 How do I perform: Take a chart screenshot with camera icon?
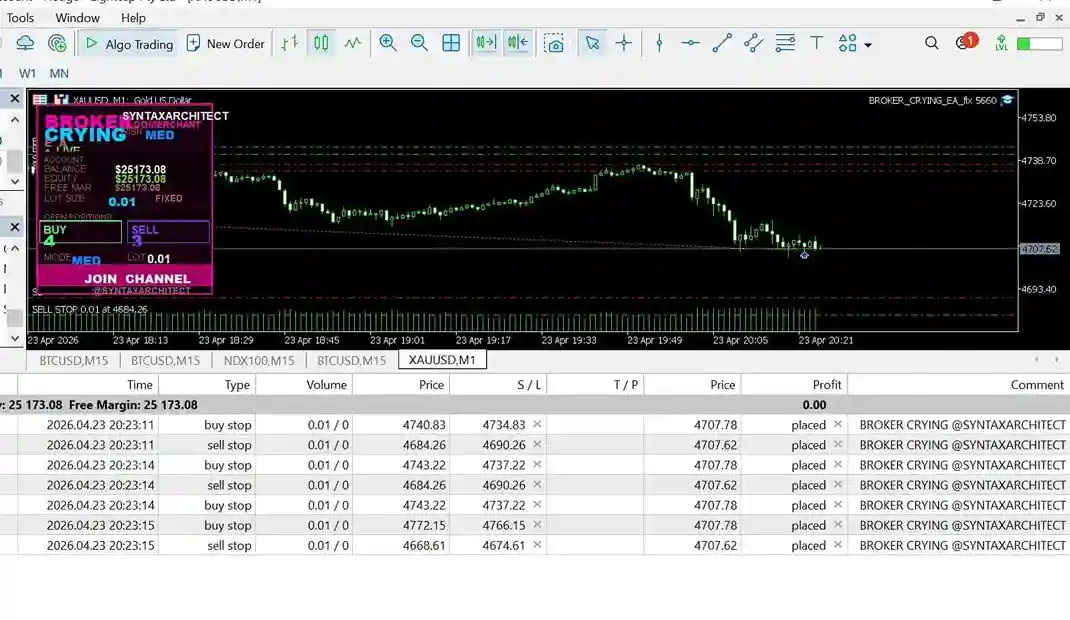tap(554, 43)
